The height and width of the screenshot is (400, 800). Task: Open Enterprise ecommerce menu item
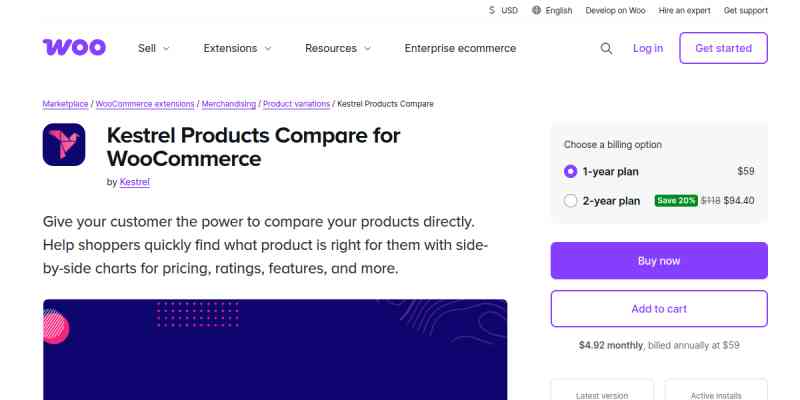click(460, 48)
